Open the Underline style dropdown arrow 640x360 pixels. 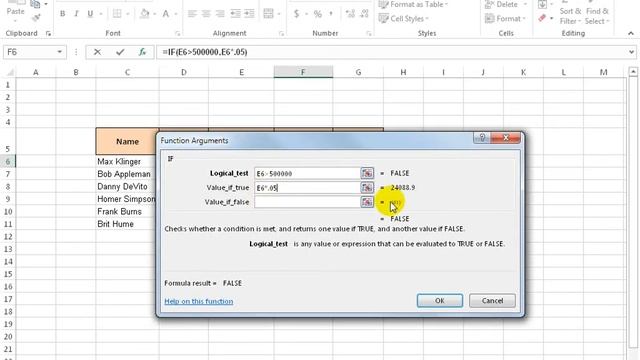(100, 14)
